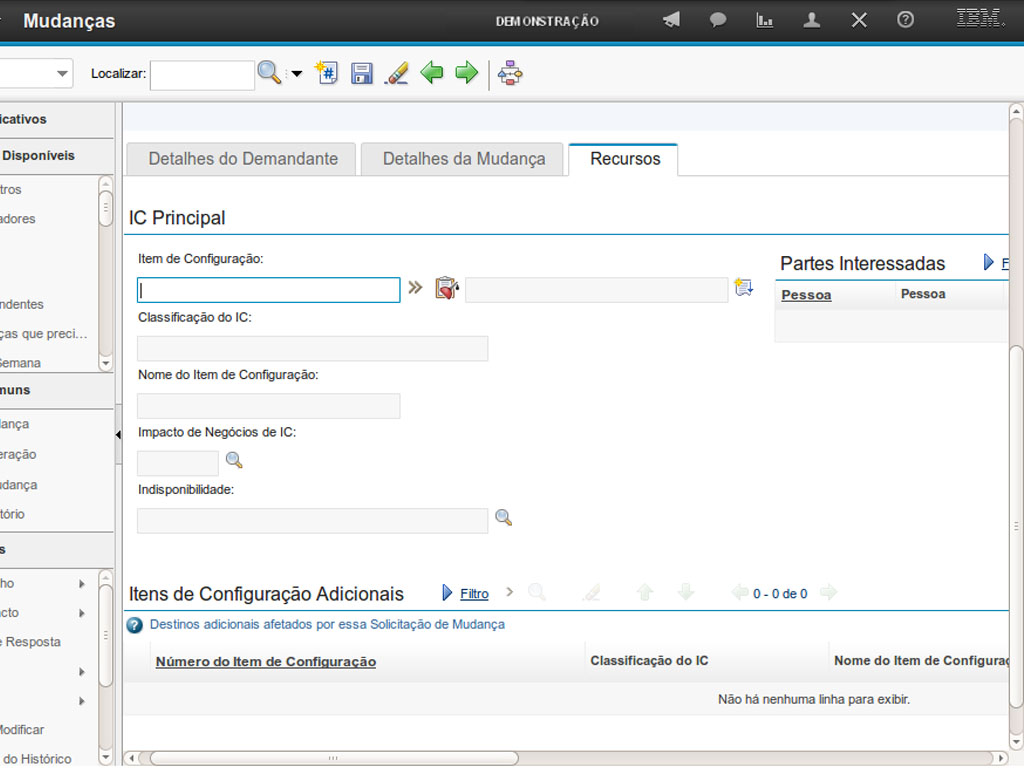Go to previous record with left green arrow
The height and width of the screenshot is (768, 1024).
[x=431, y=73]
